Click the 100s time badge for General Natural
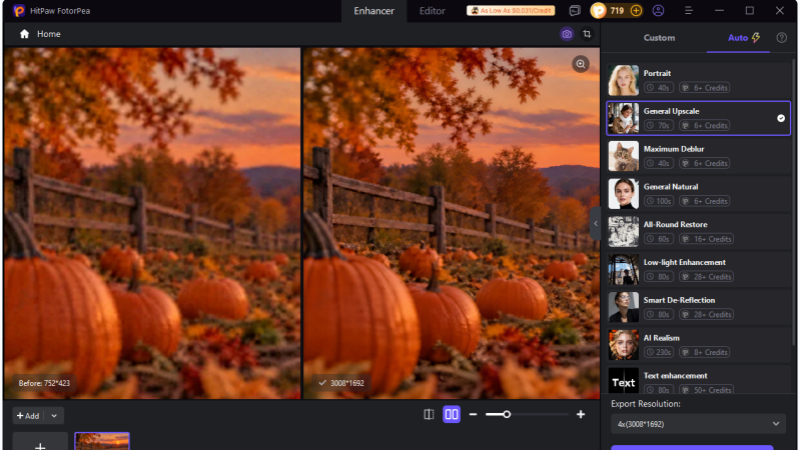 (x=659, y=201)
